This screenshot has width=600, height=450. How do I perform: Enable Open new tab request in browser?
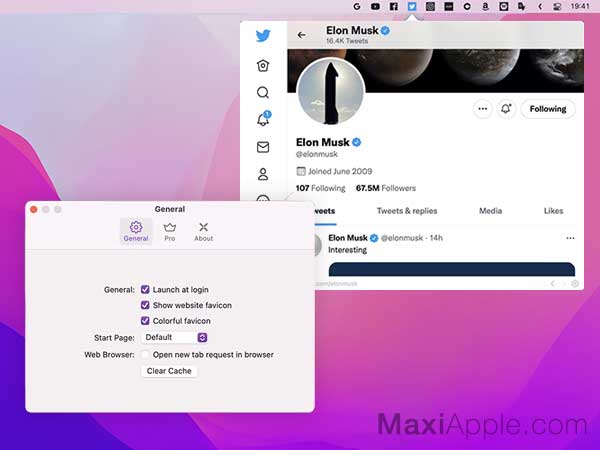pyautogui.click(x=145, y=355)
